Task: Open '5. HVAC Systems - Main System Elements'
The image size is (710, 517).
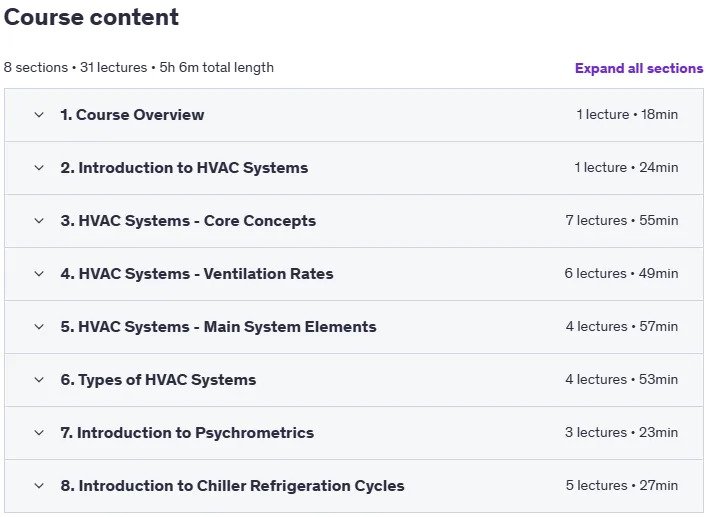Action: pyautogui.click(x=218, y=326)
